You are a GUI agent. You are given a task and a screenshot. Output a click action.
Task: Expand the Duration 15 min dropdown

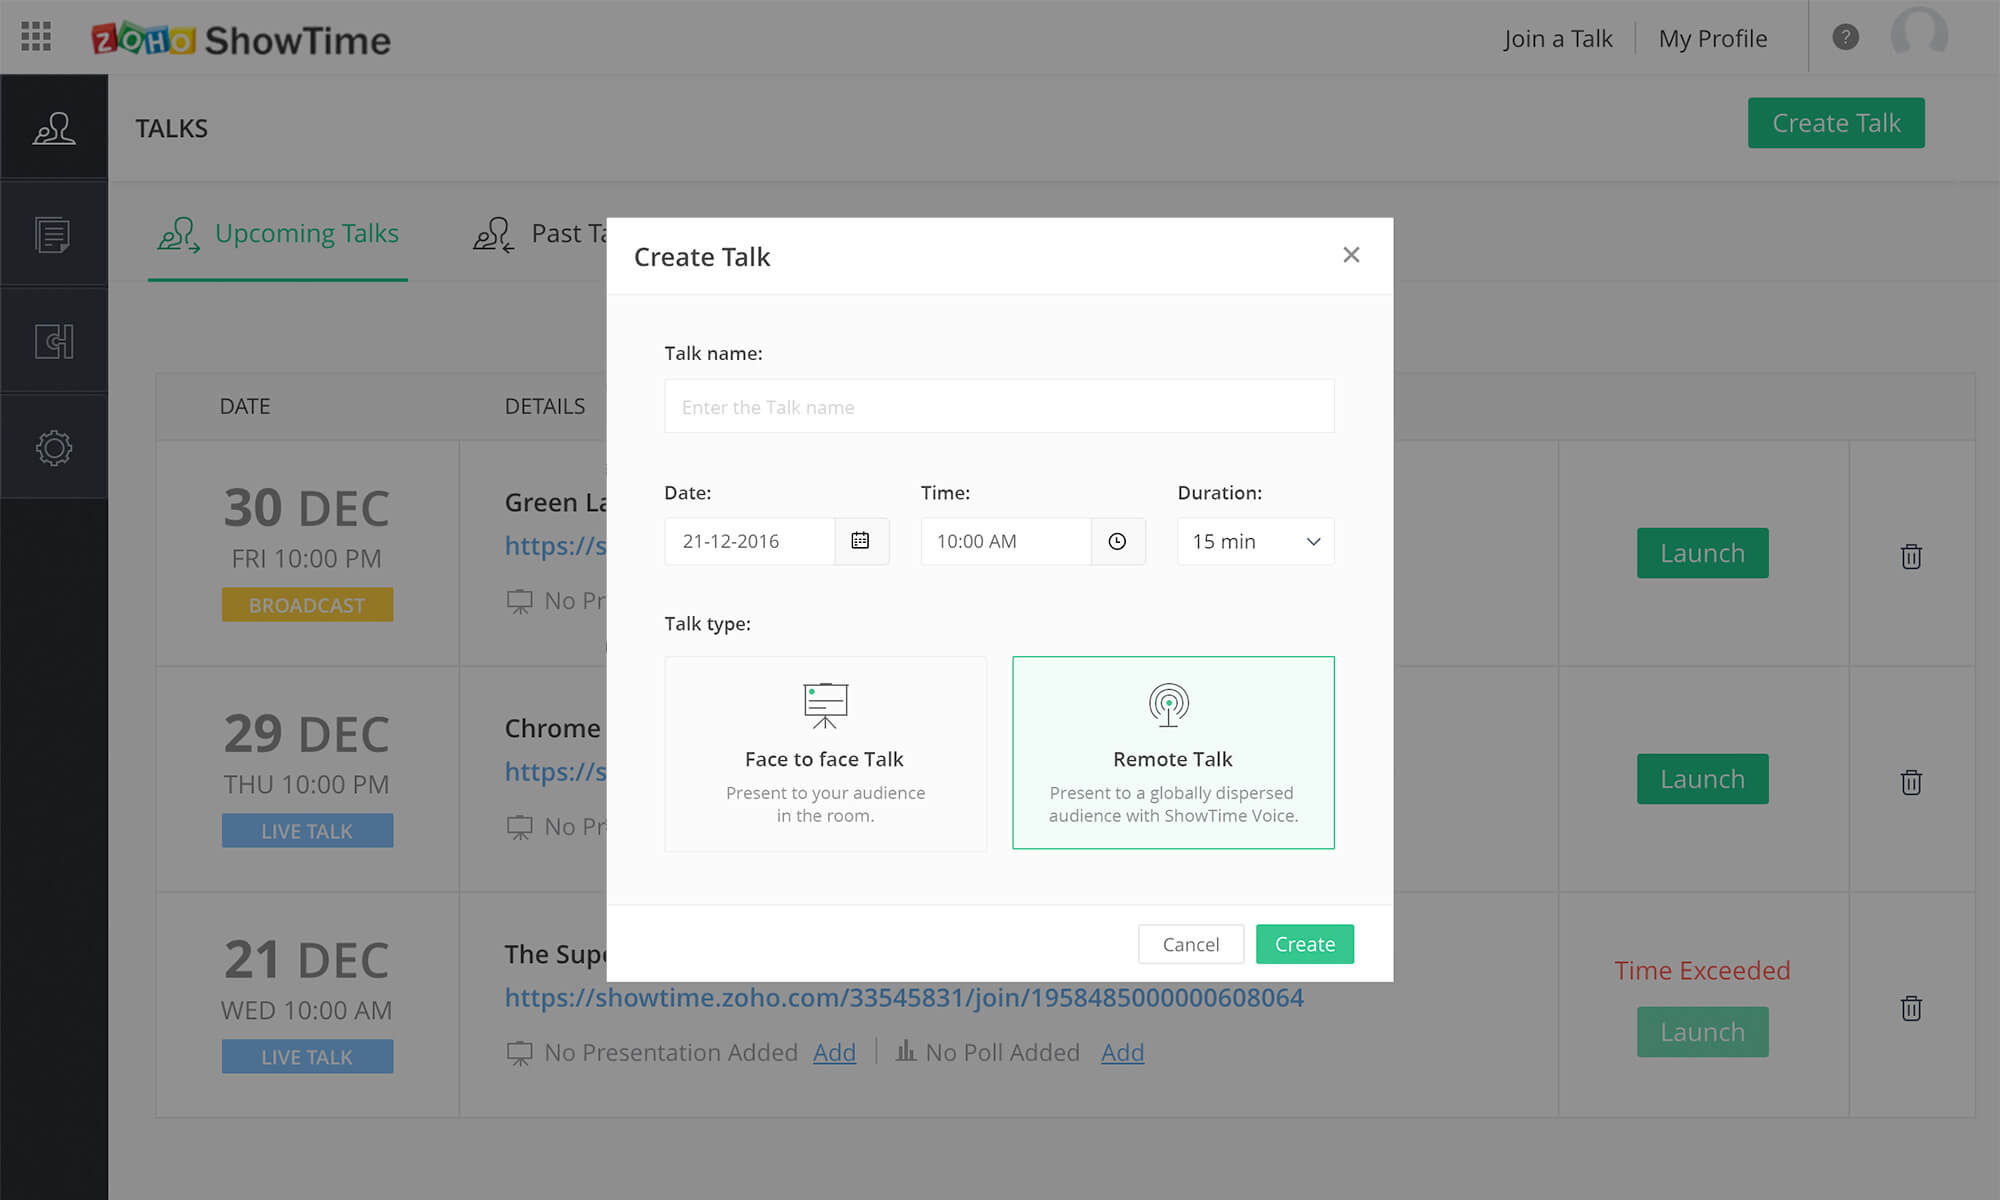pyautogui.click(x=1255, y=541)
